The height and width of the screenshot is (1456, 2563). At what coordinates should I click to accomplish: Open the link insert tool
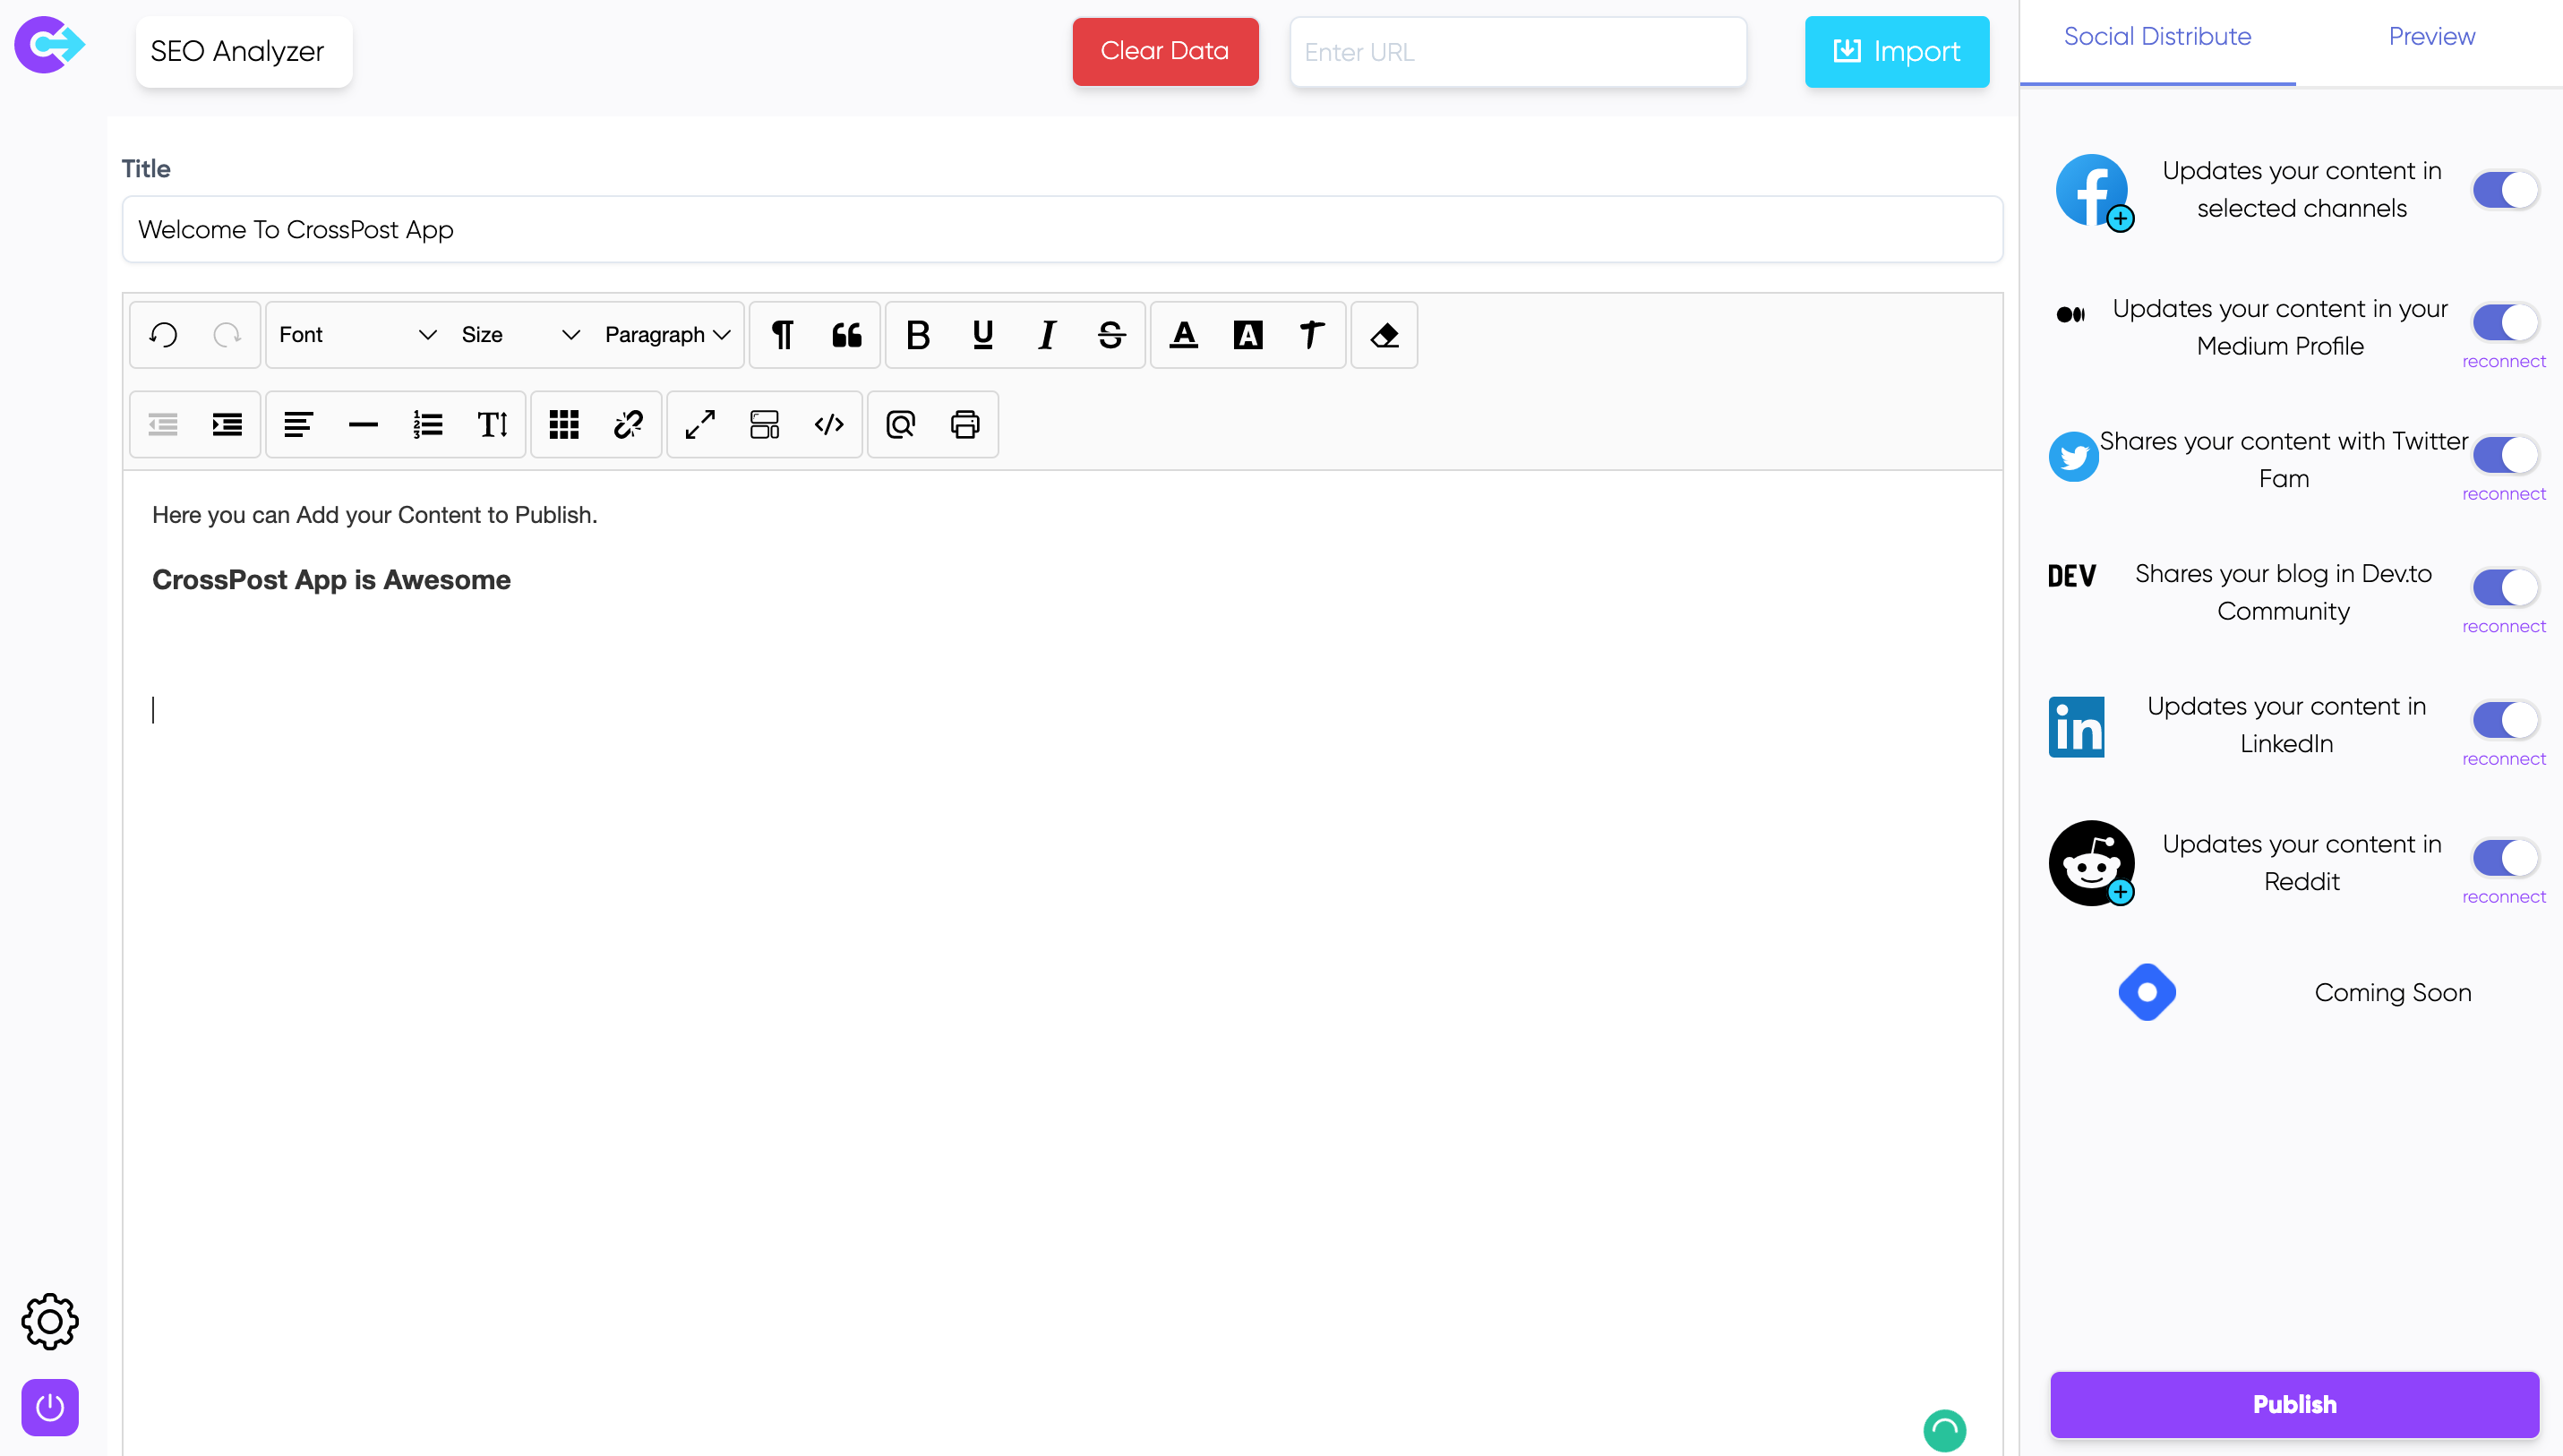(628, 425)
